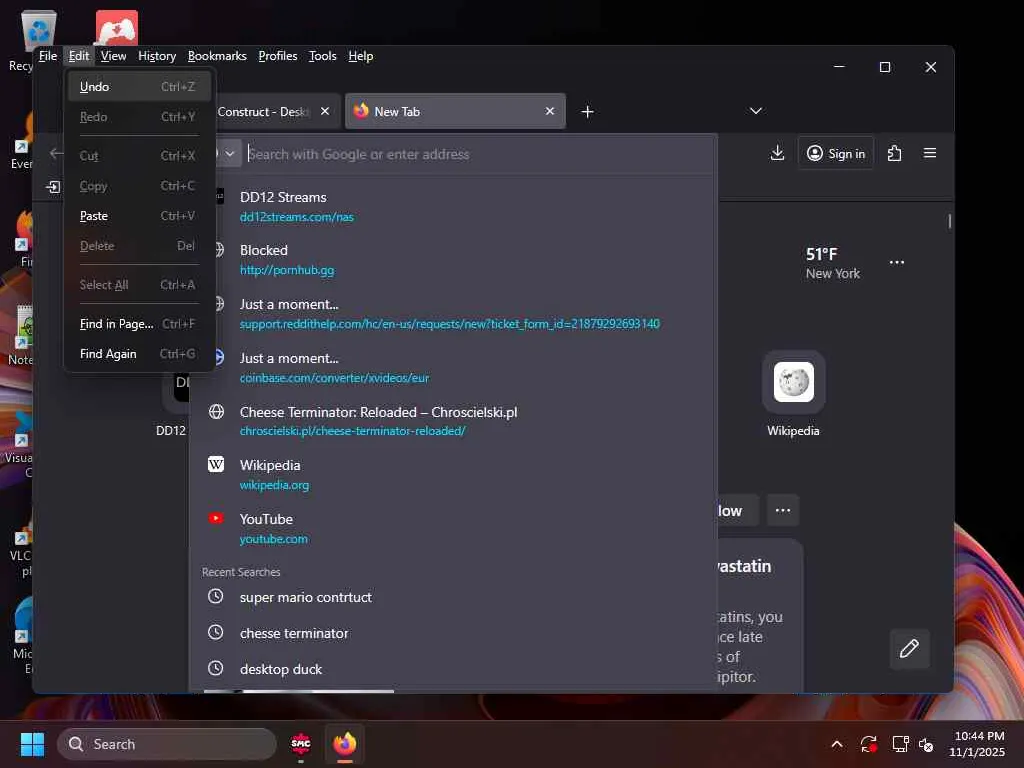Click the YouTube red play icon
Image resolution: width=1024 pixels, height=768 pixels.
coord(216,519)
